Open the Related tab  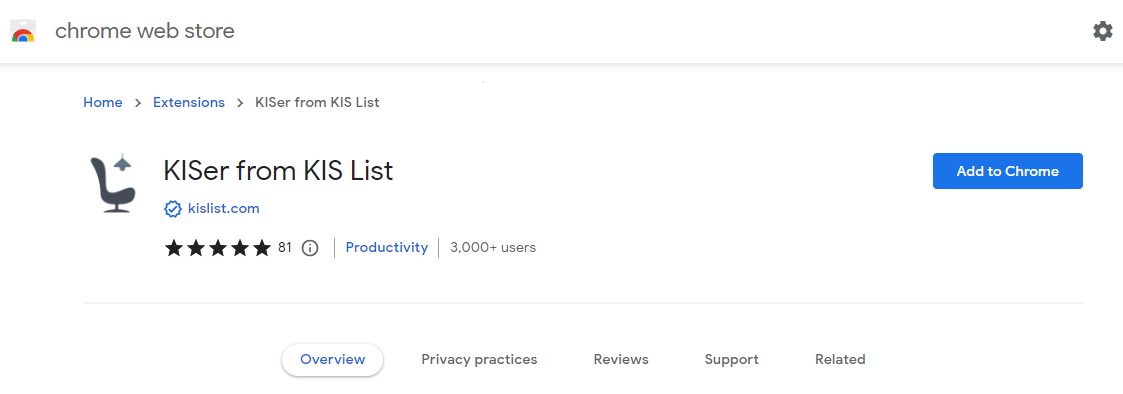click(840, 360)
